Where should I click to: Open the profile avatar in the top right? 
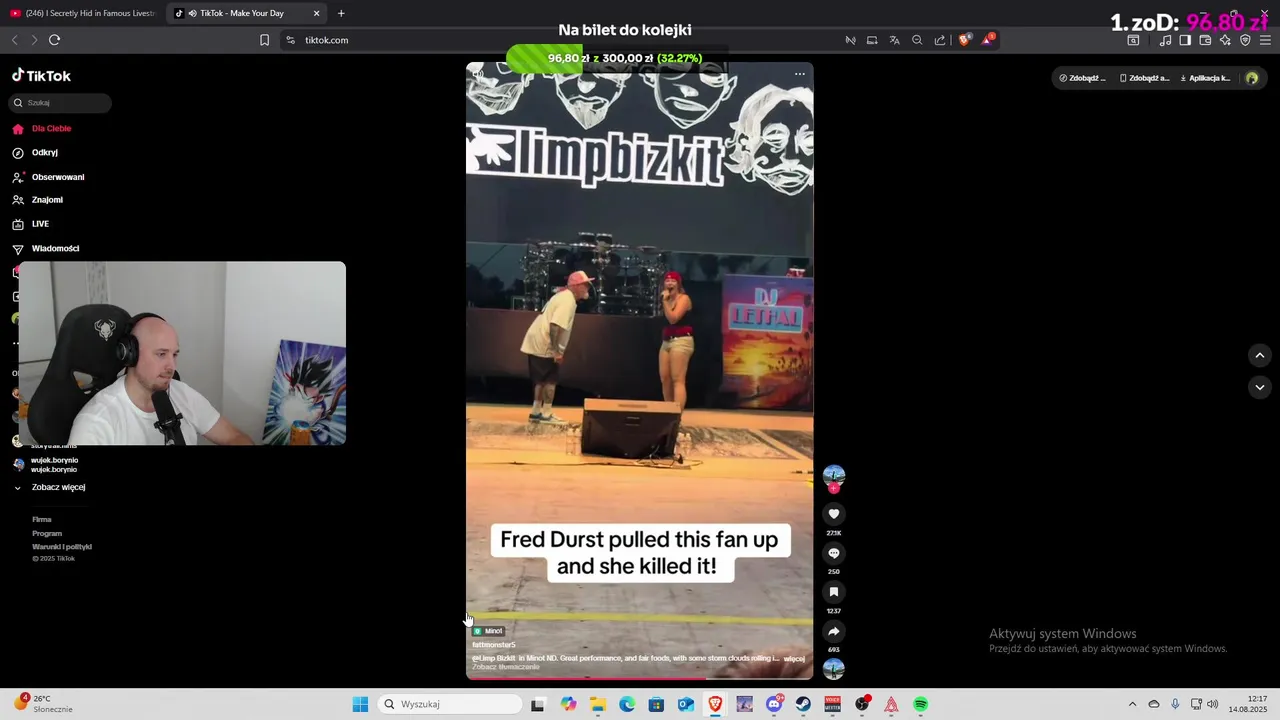pyautogui.click(x=1252, y=78)
